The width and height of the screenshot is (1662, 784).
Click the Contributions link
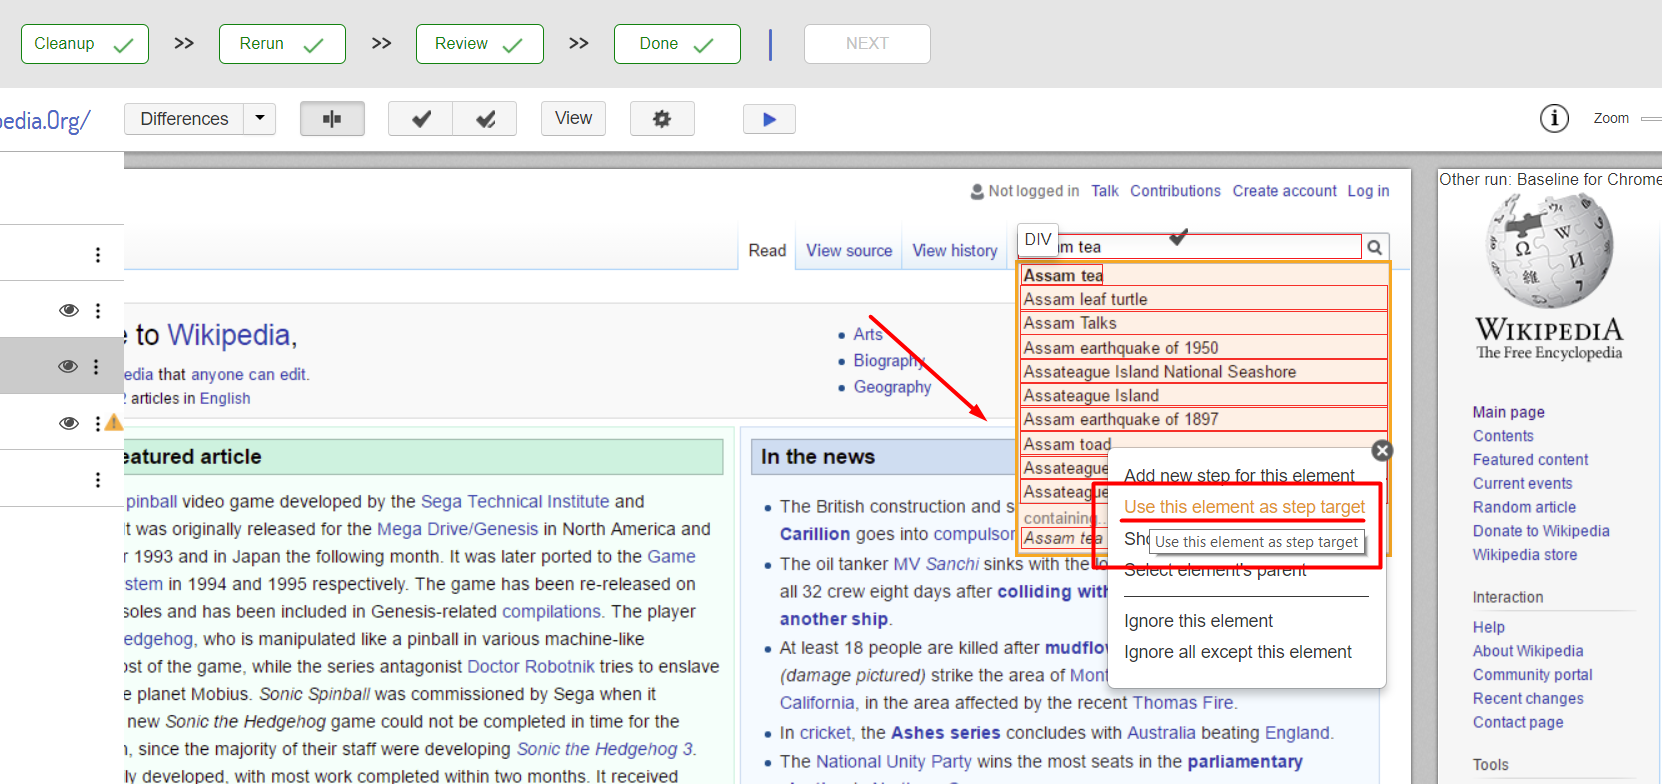pos(1175,191)
